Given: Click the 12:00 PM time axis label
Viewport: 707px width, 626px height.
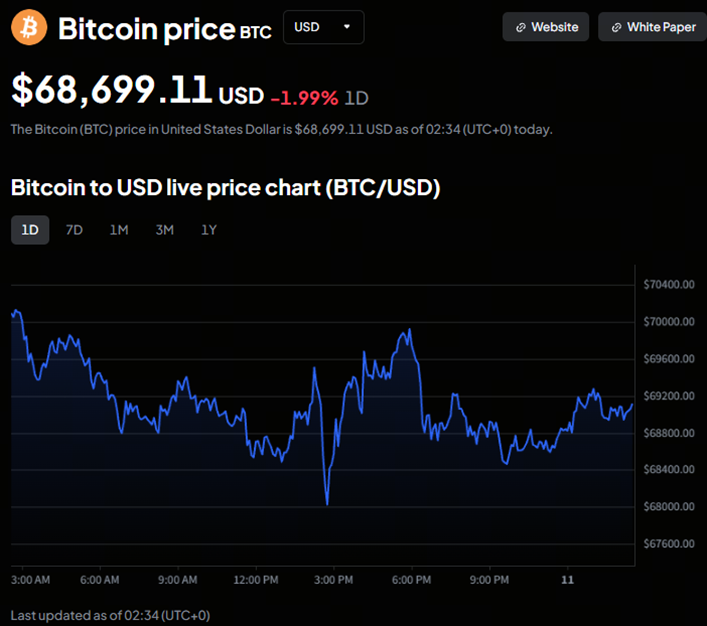Looking at the screenshot, I should [256, 579].
